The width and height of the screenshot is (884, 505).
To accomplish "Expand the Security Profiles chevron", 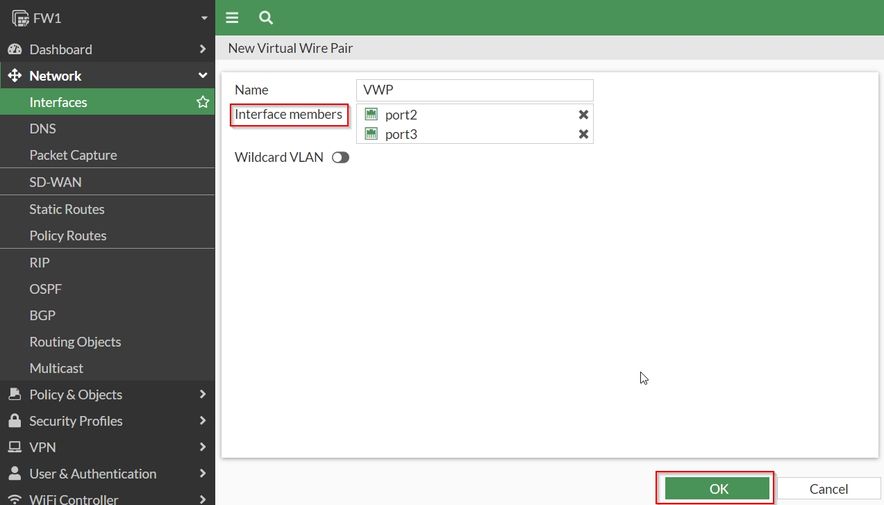I will (x=203, y=420).
